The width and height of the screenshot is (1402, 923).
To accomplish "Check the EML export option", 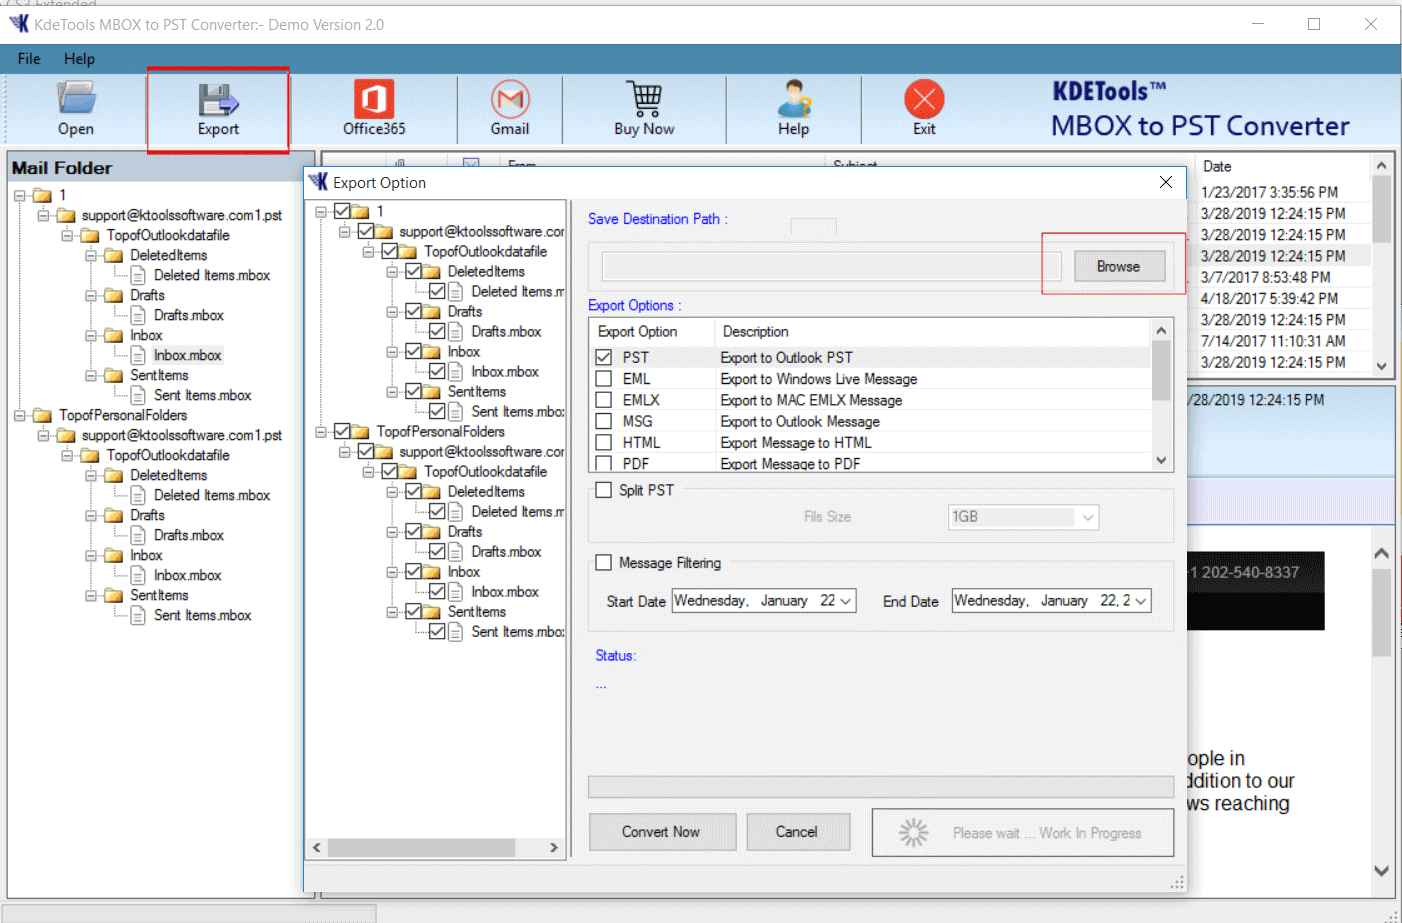I will [603, 379].
